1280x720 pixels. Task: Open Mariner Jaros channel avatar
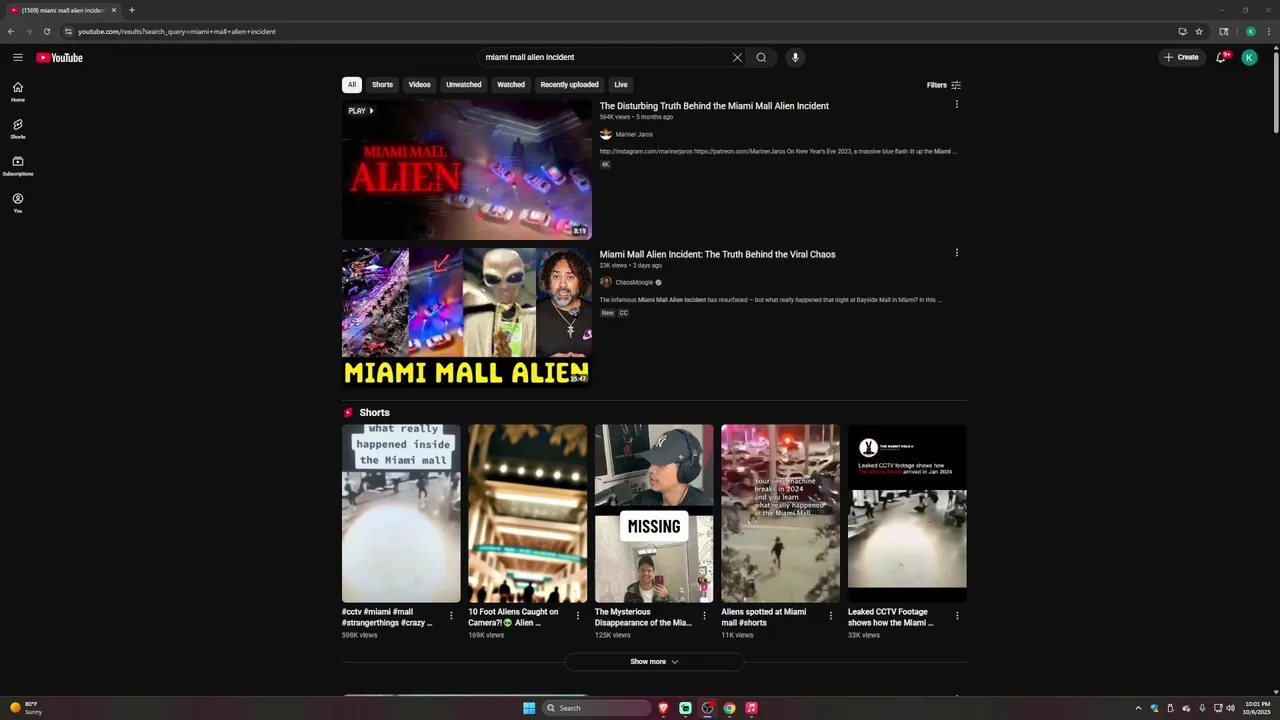pos(606,134)
